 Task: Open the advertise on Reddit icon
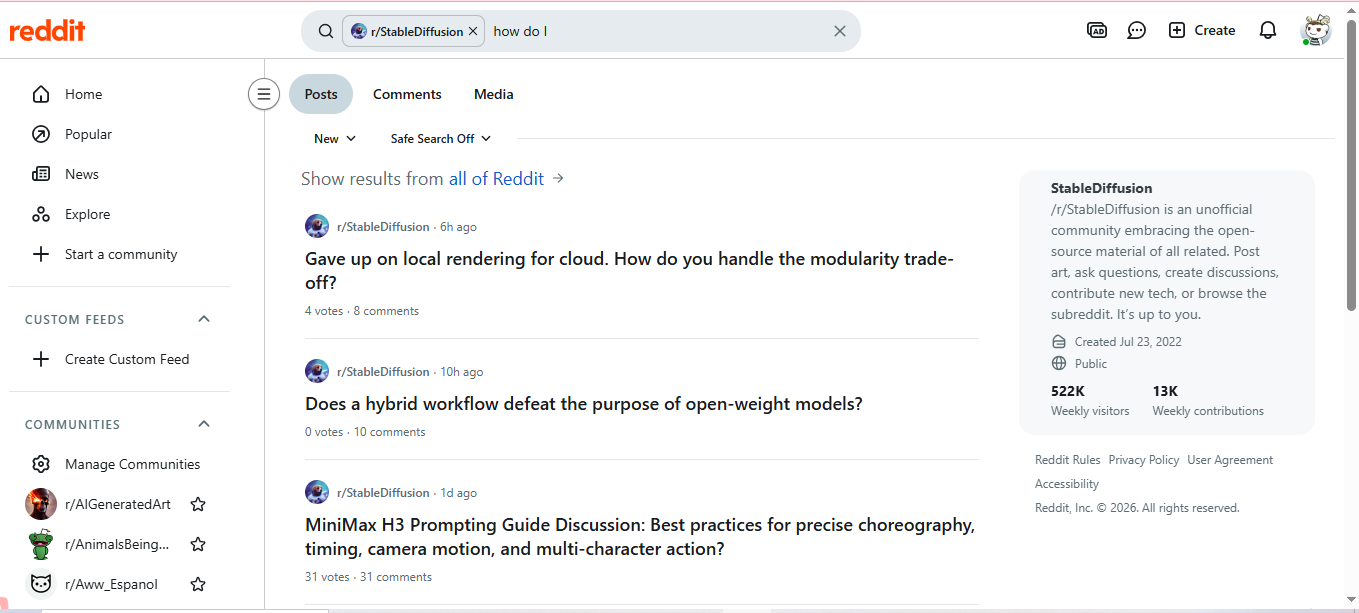[1097, 30]
